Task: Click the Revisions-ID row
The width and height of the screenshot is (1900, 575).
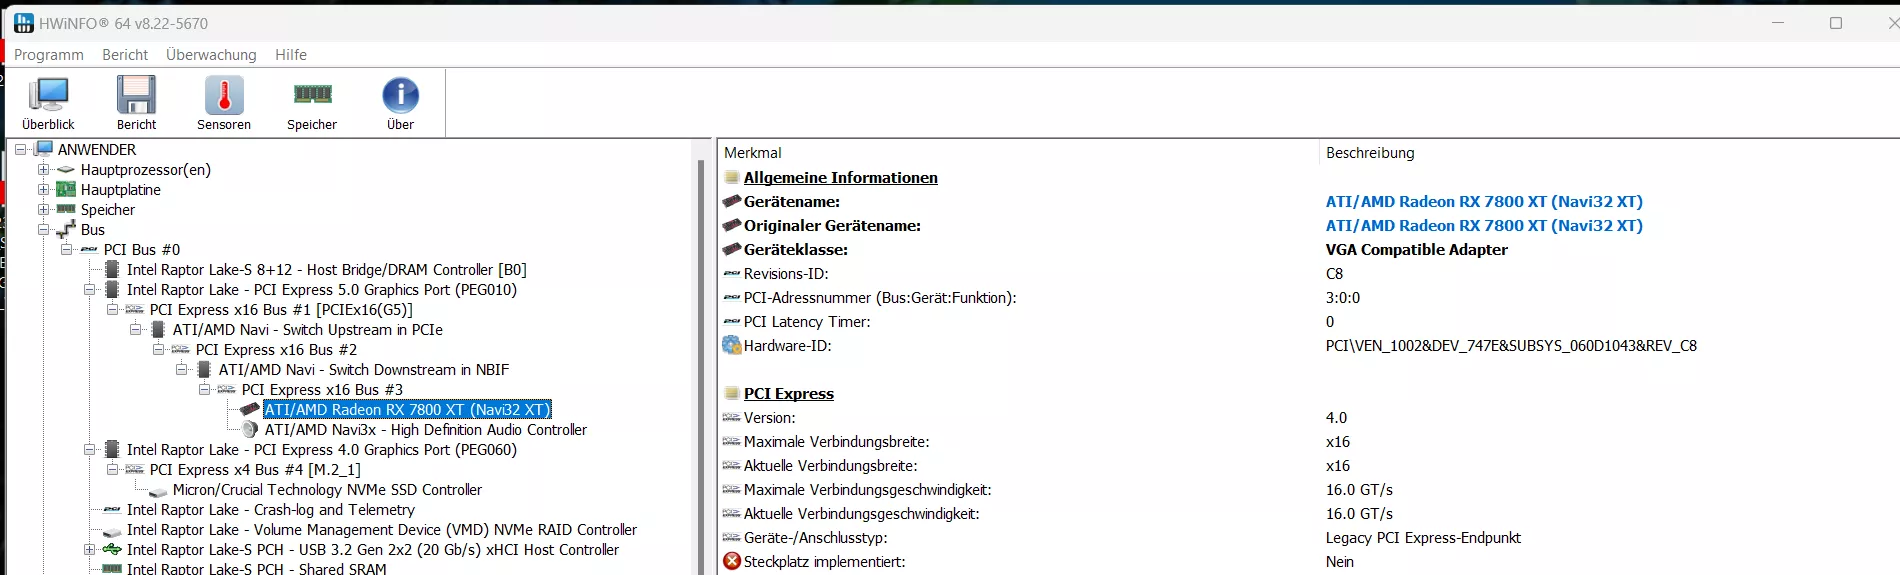Action: point(1309,273)
